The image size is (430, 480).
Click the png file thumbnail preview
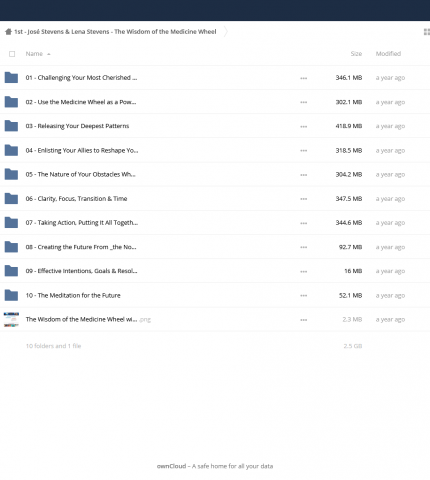[11, 319]
